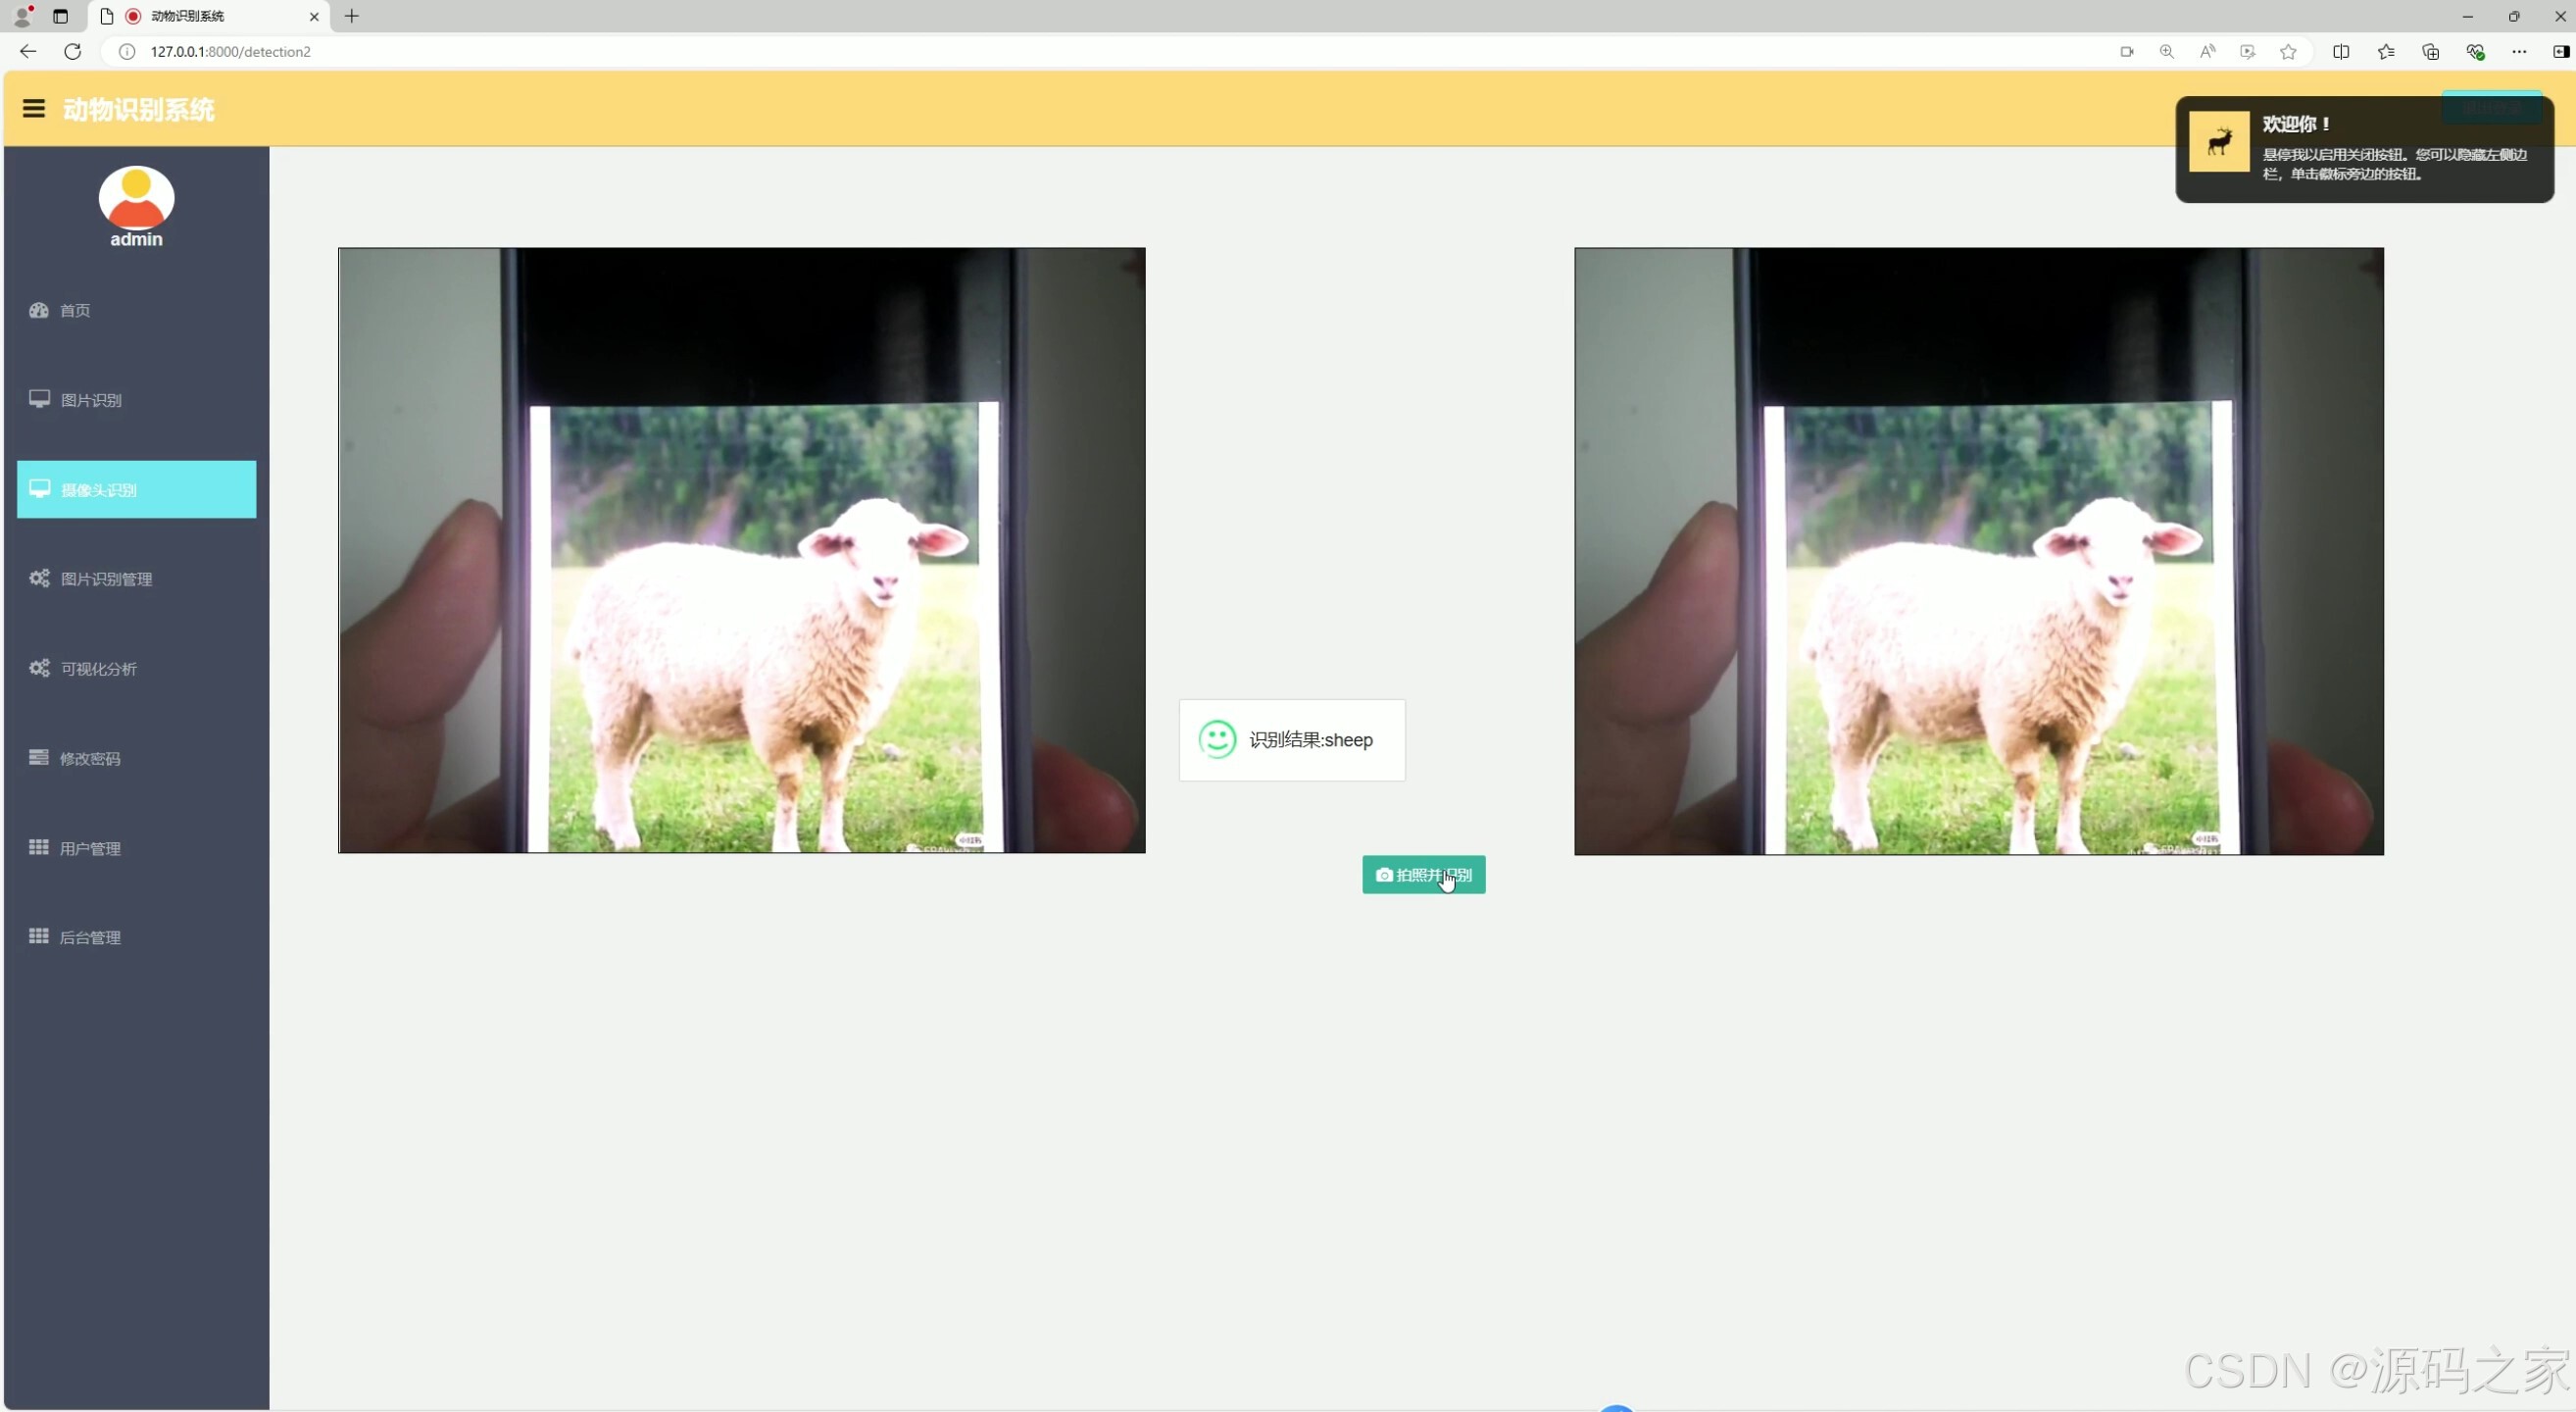The width and height of the screenshot is (2576, 1412).
Task: Open the browser zoom magnifier icon
Action: (x=2166, y=51)
